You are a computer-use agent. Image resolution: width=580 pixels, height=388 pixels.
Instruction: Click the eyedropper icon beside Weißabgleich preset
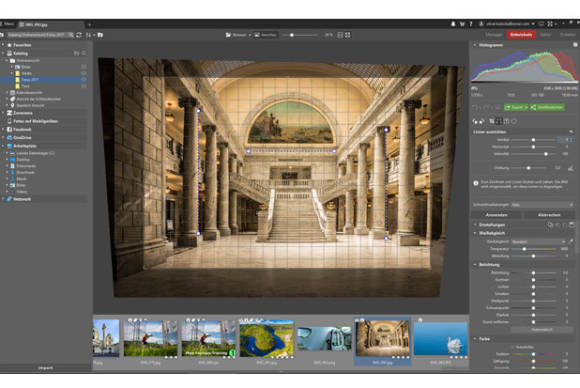click(x=571, y=241)
